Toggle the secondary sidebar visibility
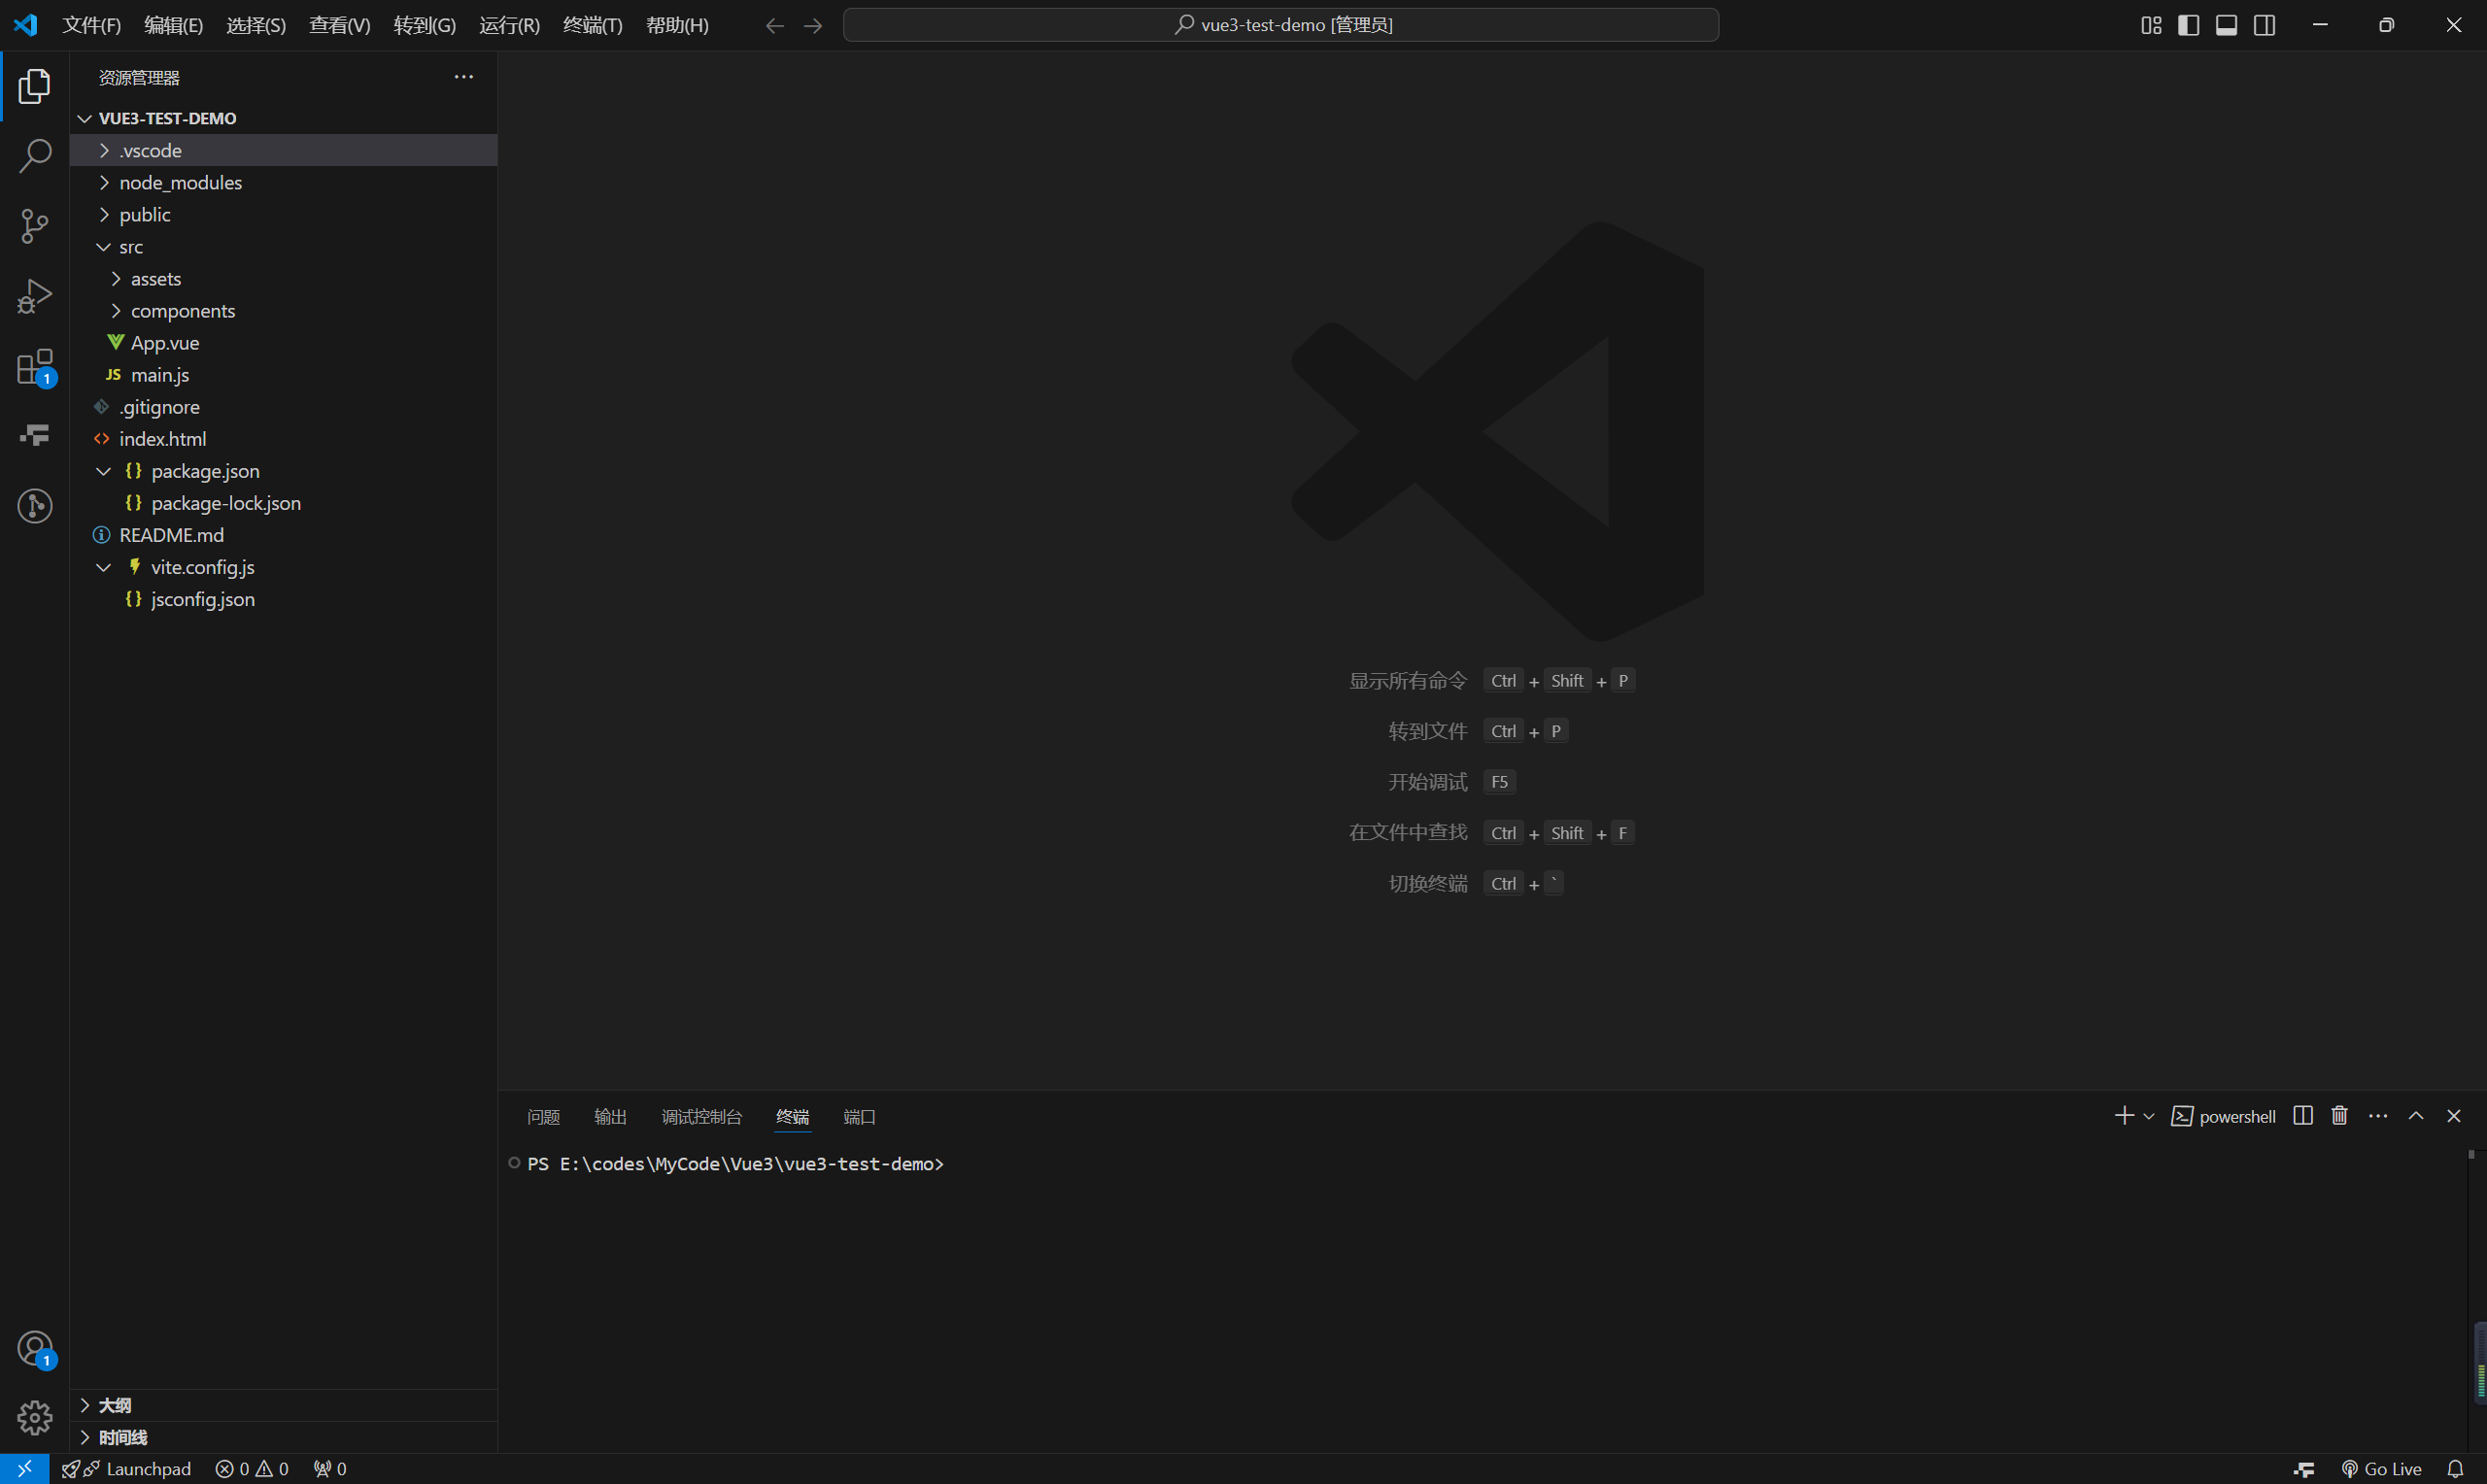Image resolution: width=2487 pixels, height=1484 pixels. click(2264, 25)
